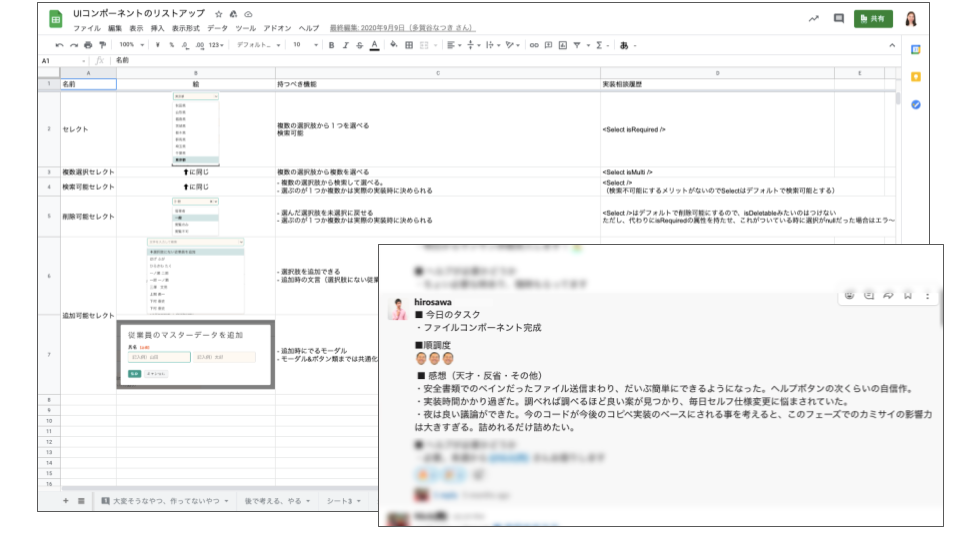Undo the last action
The image size is (960, 540).
(59, 45)
